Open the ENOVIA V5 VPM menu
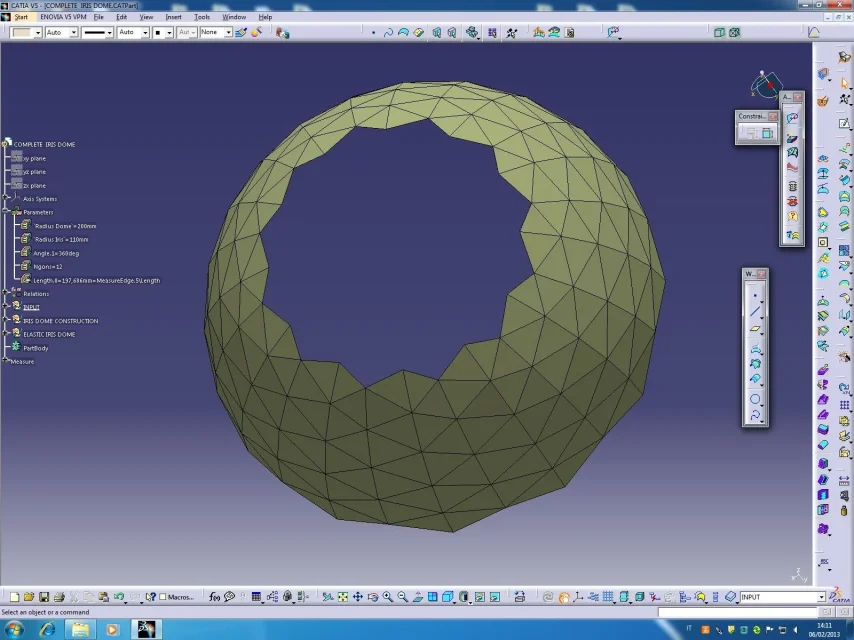Screen dimensions: 854x640 coord(63,17)
